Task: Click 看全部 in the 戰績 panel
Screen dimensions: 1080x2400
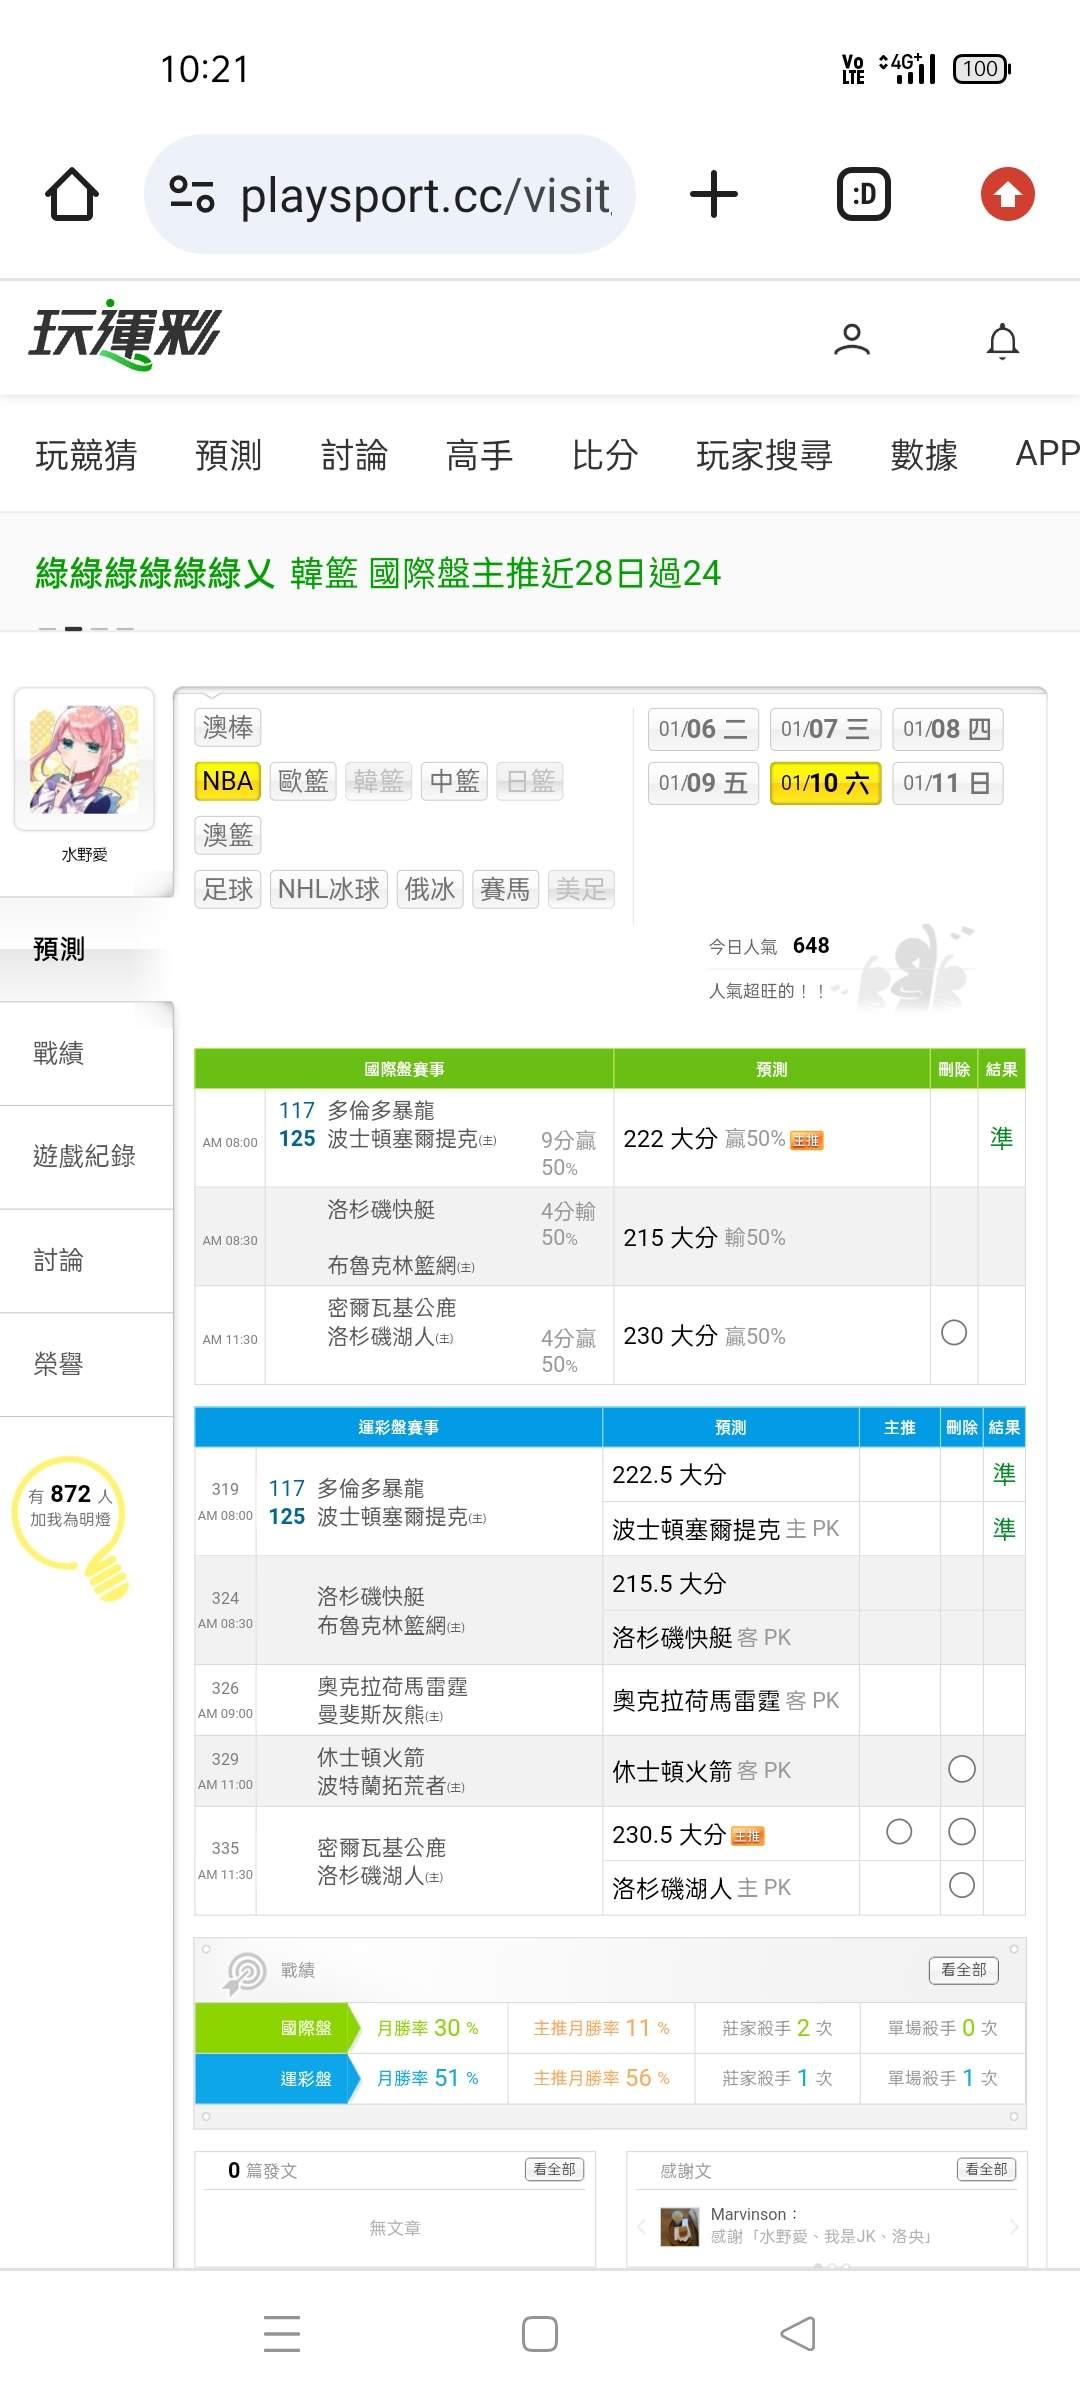Action: [963, 1970]
